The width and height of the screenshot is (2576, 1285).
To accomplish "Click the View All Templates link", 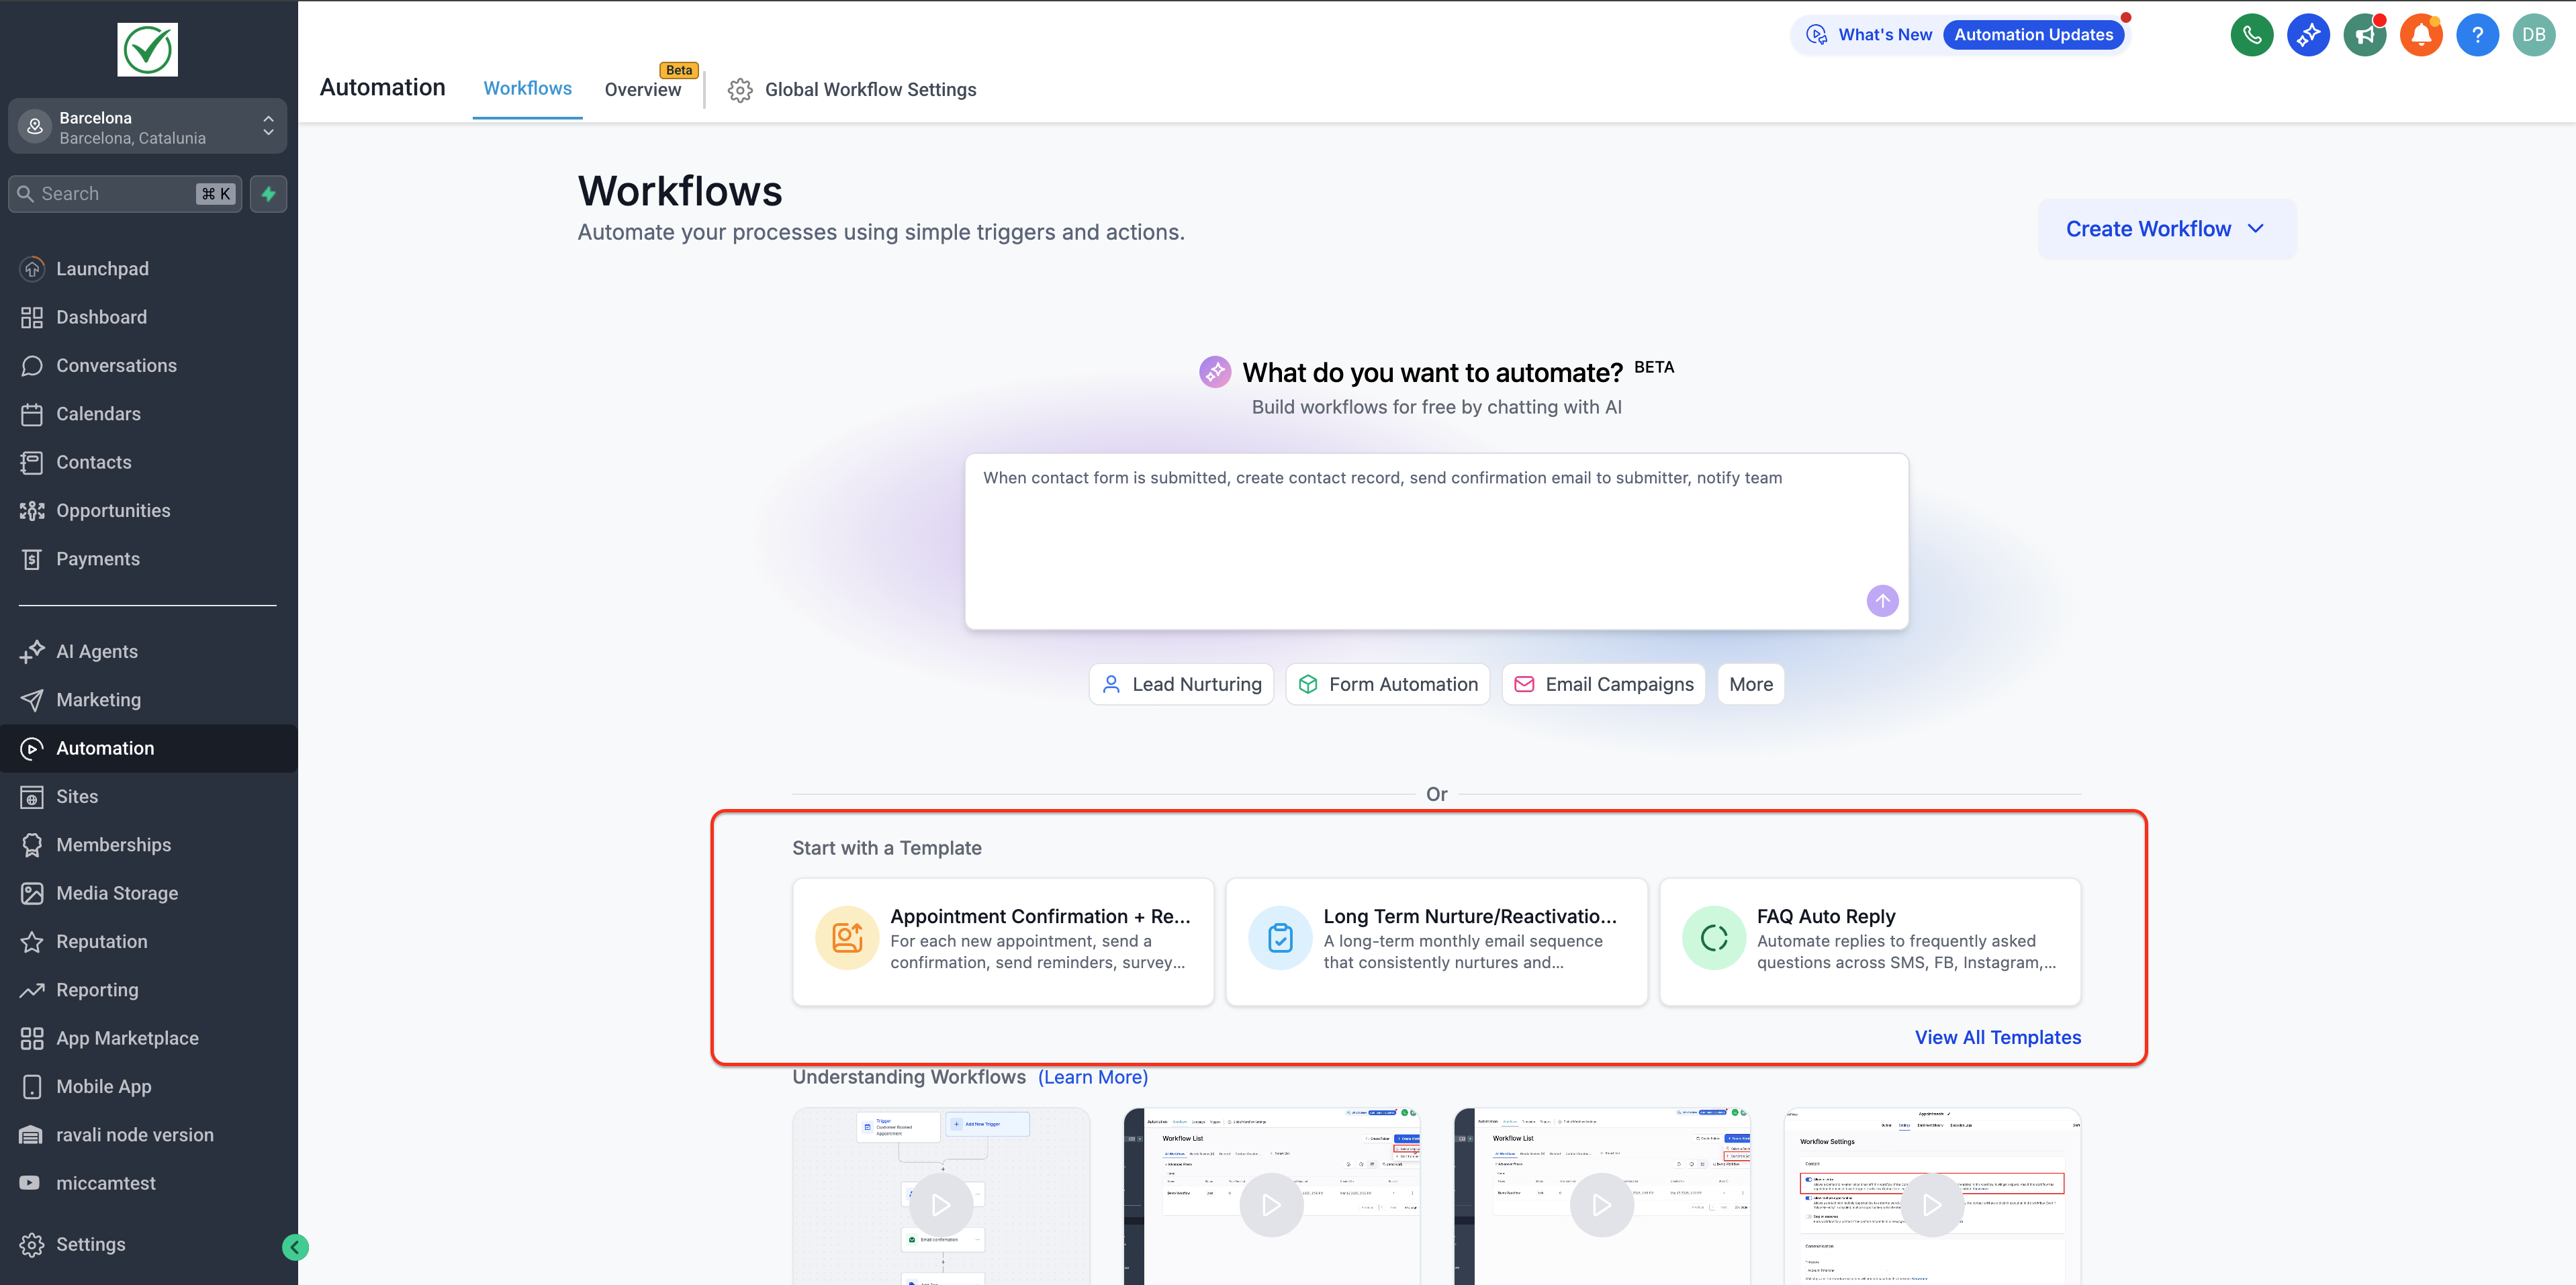I will [1997, 1037].
